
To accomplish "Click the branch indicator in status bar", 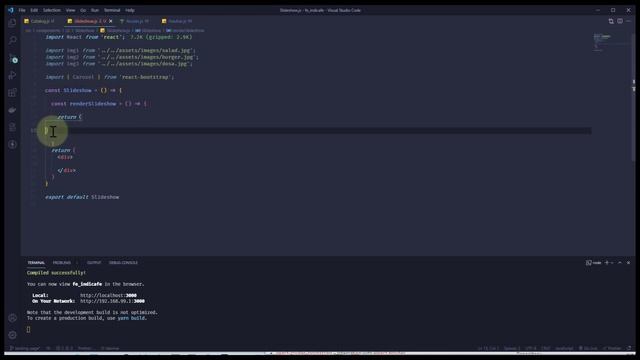I will point(25,349).
